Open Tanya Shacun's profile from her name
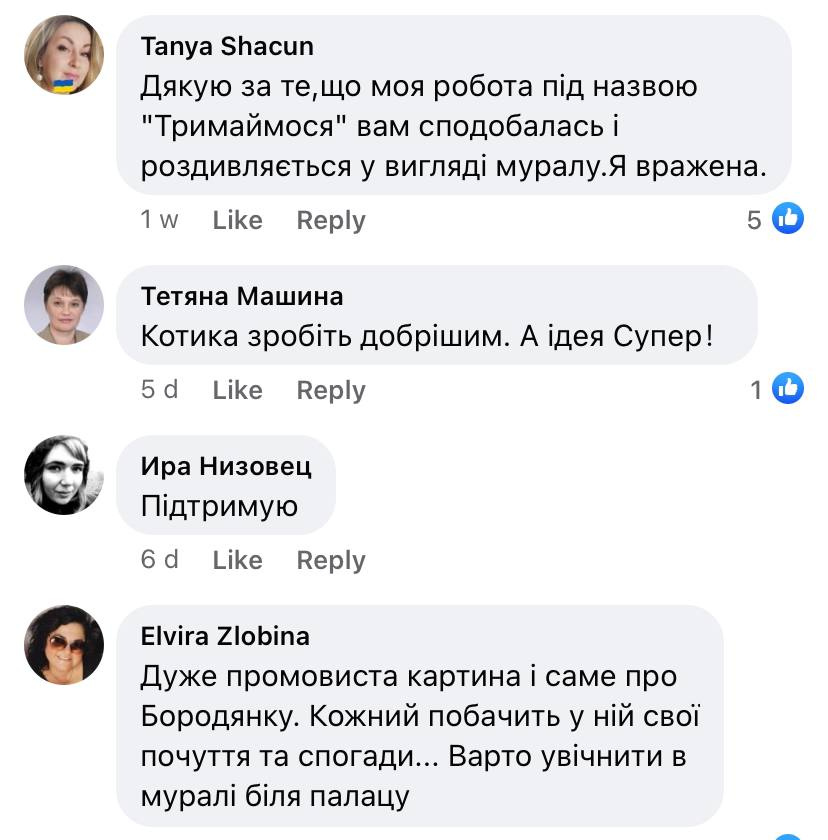This screenshot has width=828, height=840. click(227, 45)
